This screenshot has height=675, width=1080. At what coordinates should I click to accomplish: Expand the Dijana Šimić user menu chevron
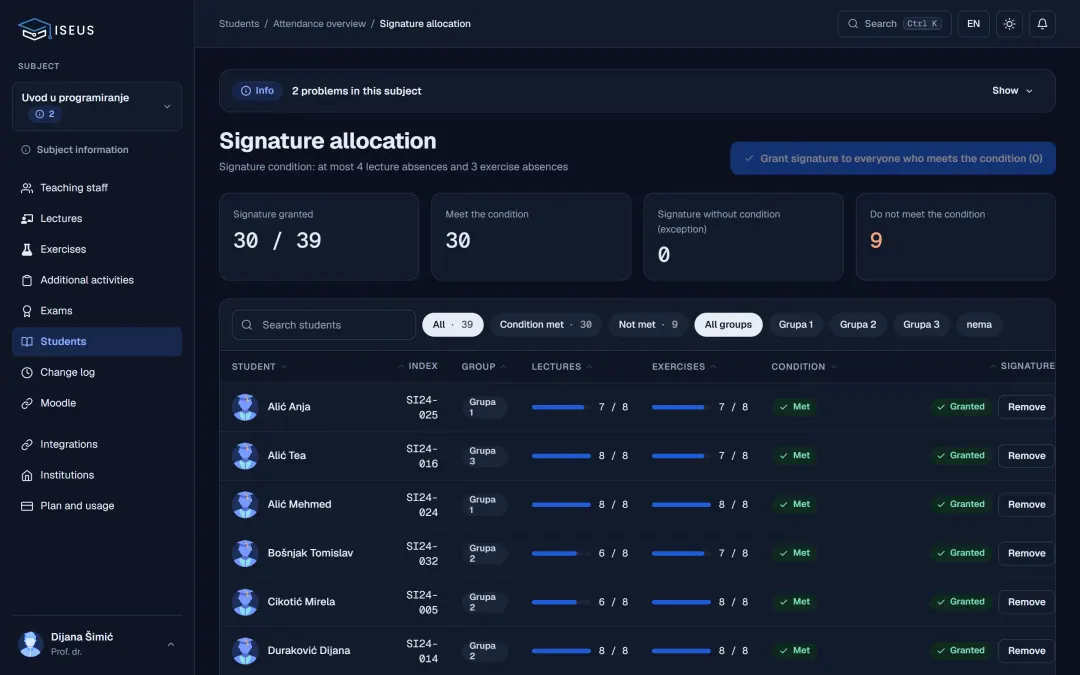click(x=171, y=645)
